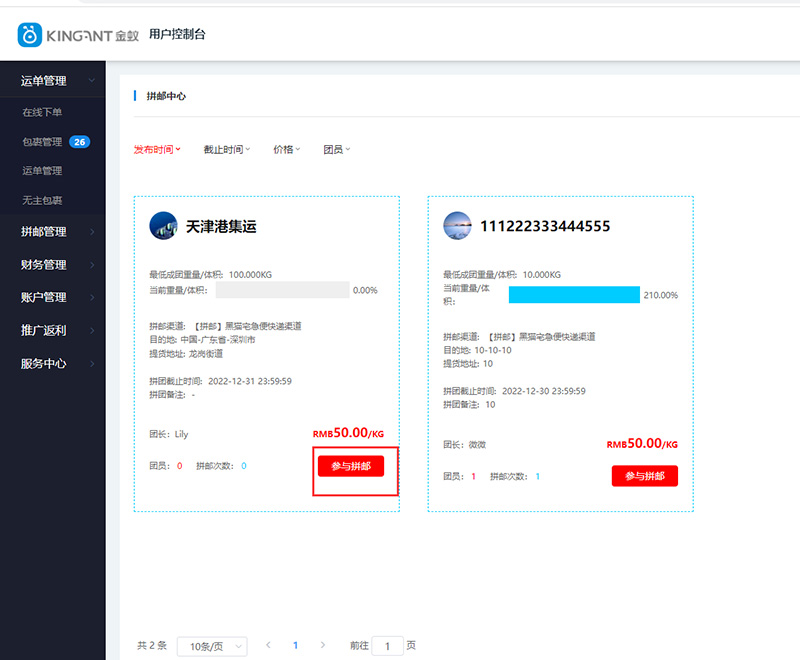Click the 111222333444555 group avatar
The width and height of the screenshot is (800, 660).
pos(457,225)
